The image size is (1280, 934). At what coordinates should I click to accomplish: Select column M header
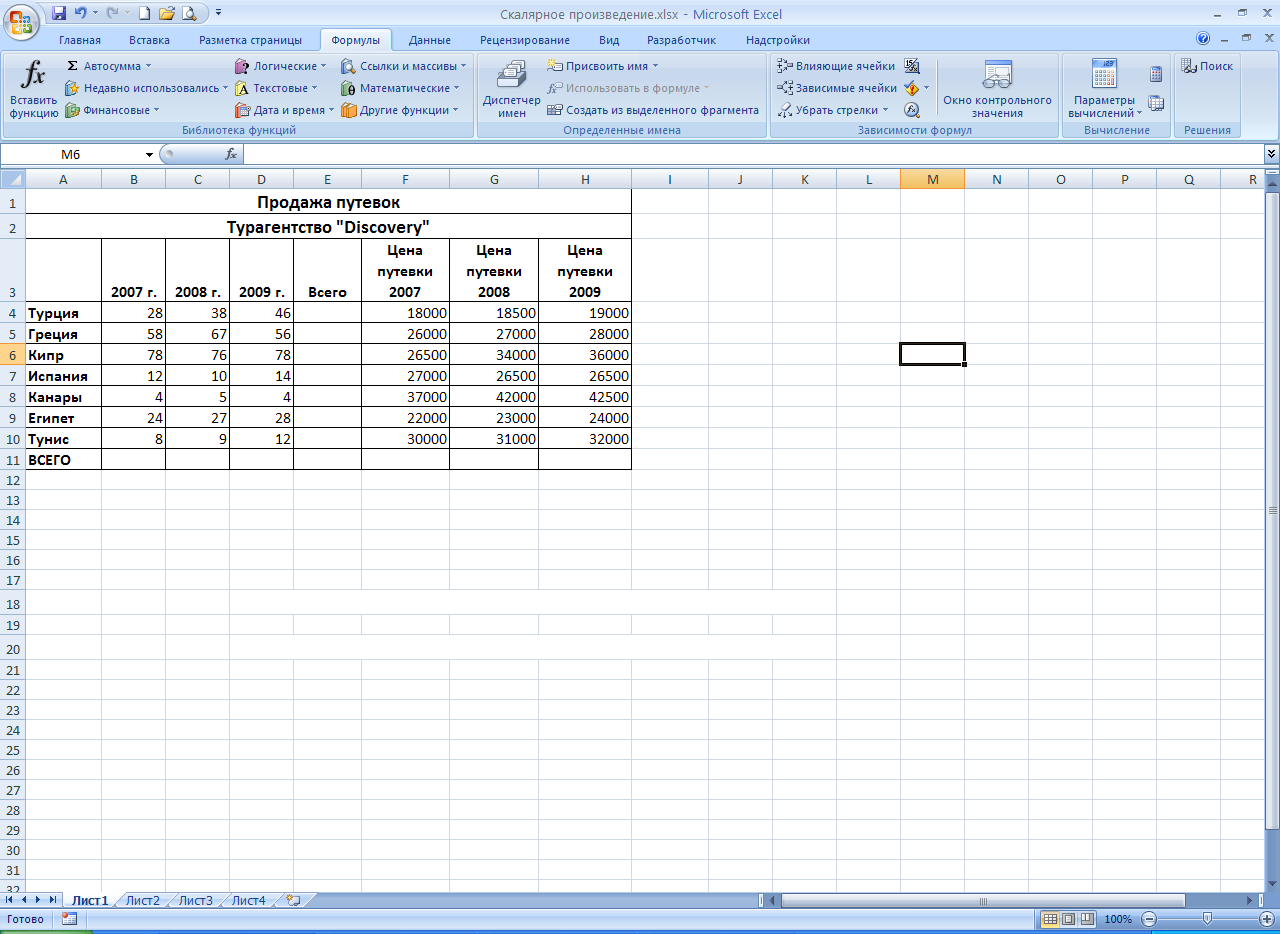pyautogui.click(x=932, y=179)
